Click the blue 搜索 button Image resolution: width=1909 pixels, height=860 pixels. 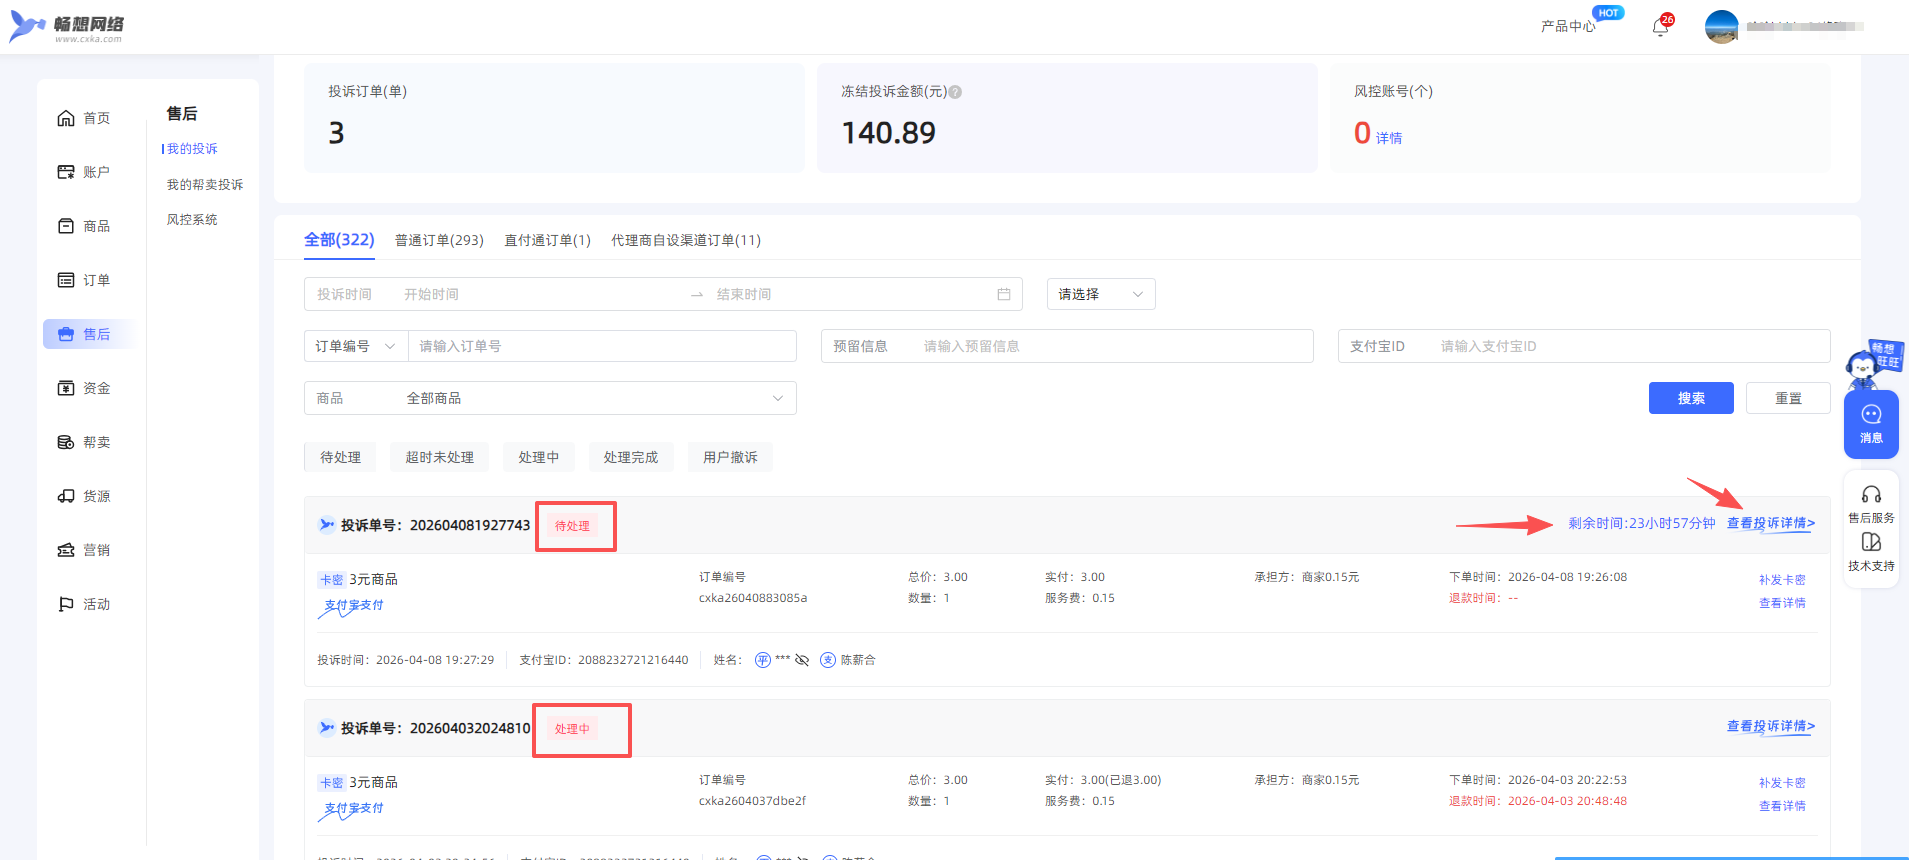click(1690, 398)
